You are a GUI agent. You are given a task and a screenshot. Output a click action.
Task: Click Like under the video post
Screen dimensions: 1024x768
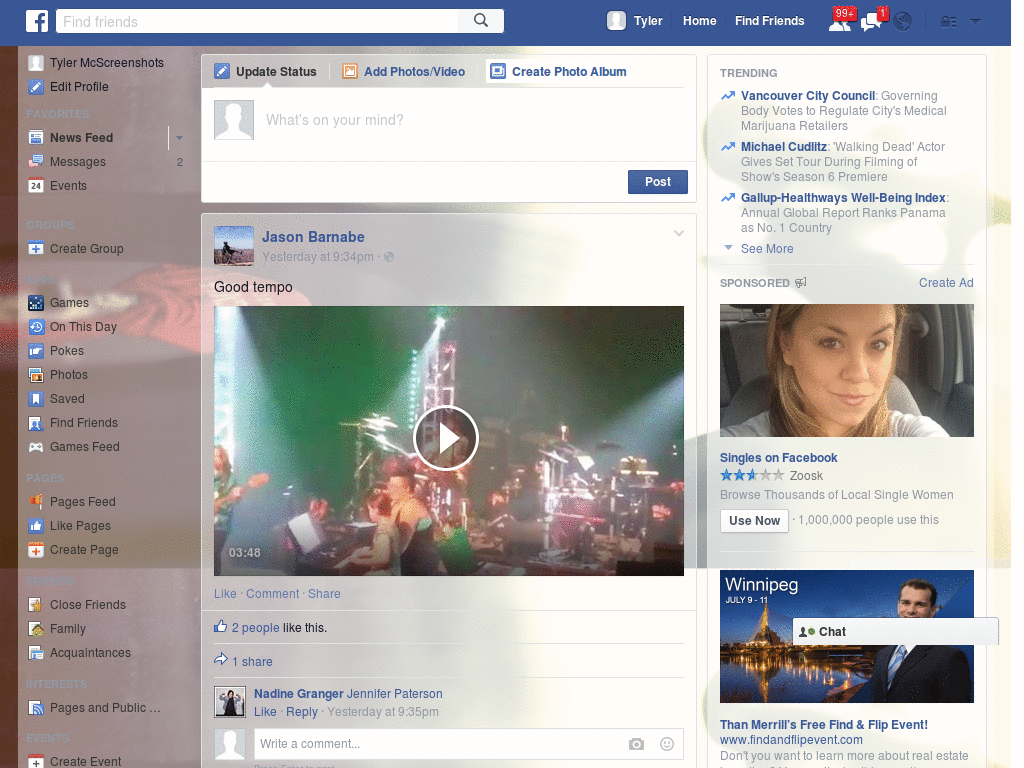225,594
